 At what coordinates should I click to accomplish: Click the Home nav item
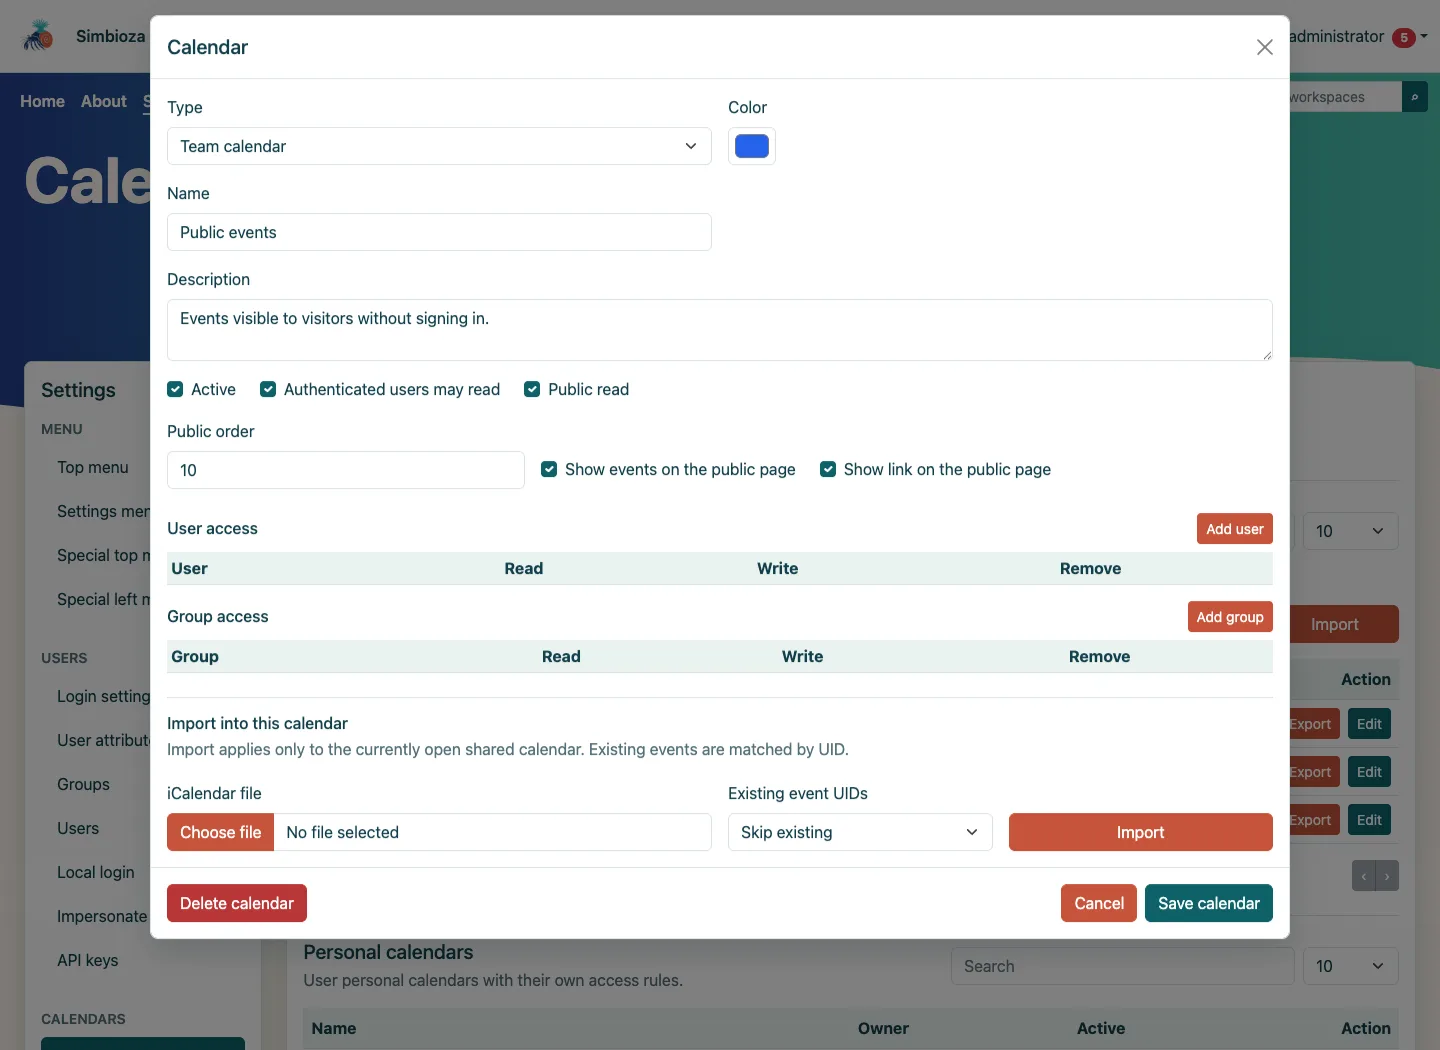click(42, 101)
